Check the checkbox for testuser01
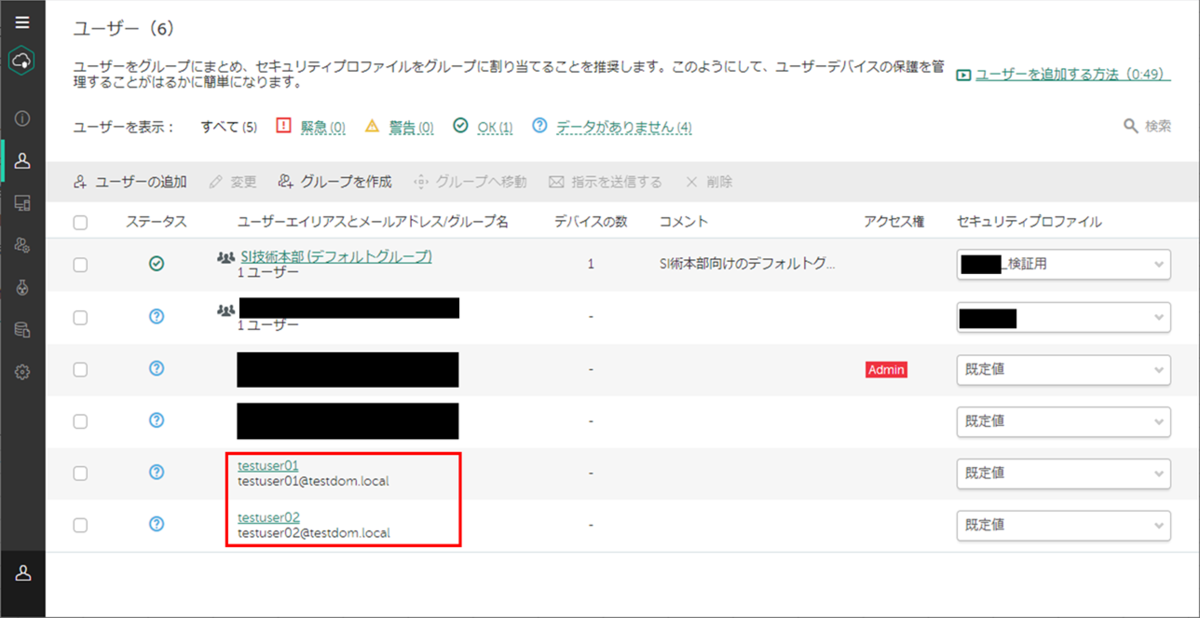The height and width of the screenshot is (618, 1200). click(81, 473)
